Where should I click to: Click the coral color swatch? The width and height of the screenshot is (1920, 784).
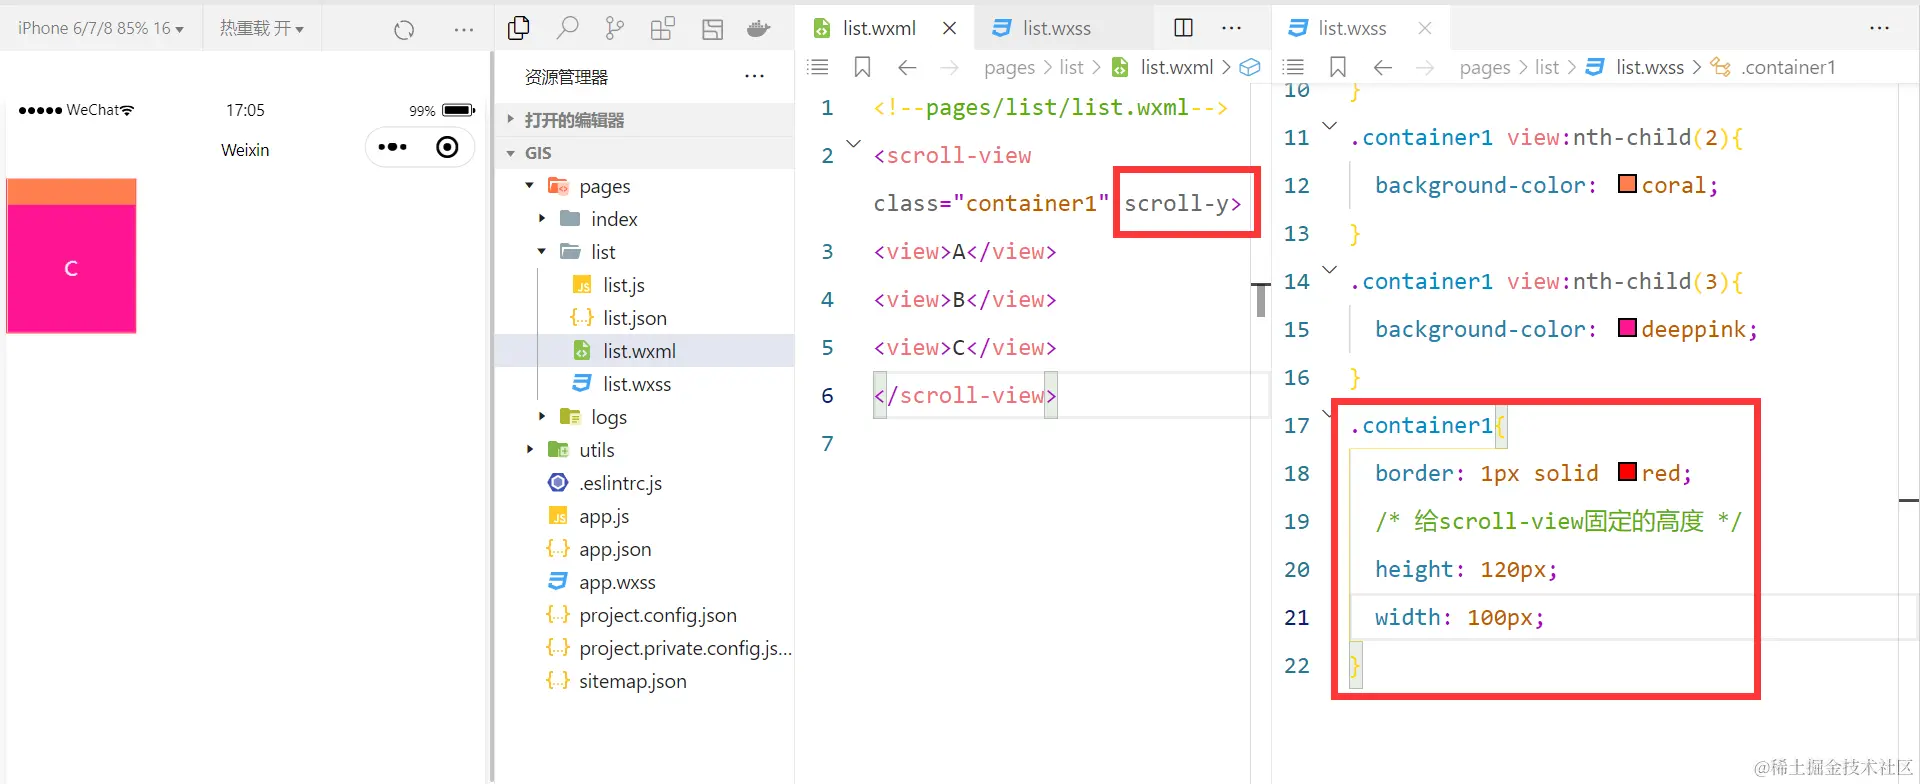click(1627, 184)
